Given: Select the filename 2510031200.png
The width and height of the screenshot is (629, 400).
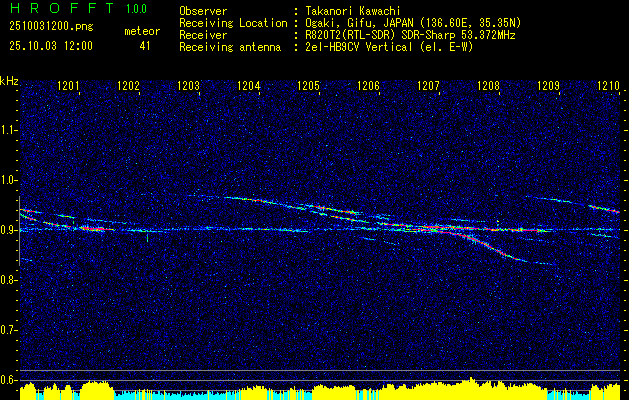Looking at the screenshot, I should 51,27.
